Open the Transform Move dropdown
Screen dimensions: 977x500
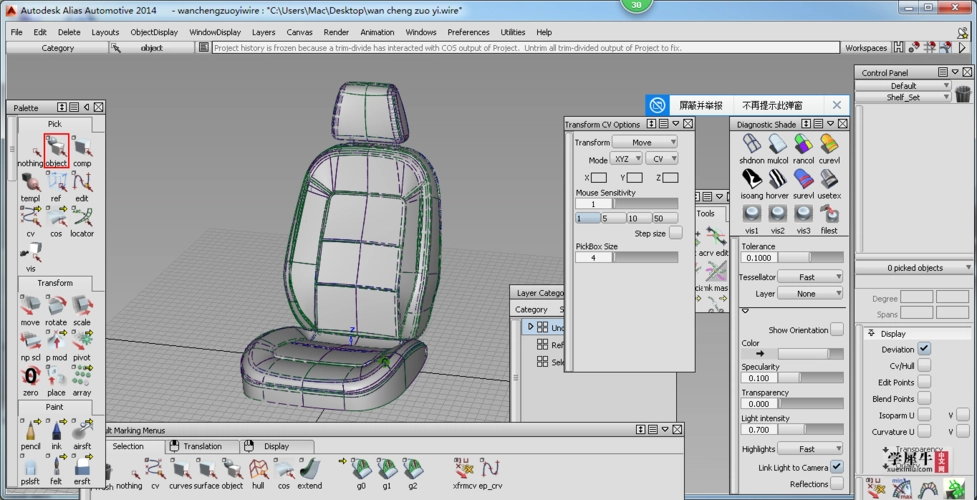(645, 142)
